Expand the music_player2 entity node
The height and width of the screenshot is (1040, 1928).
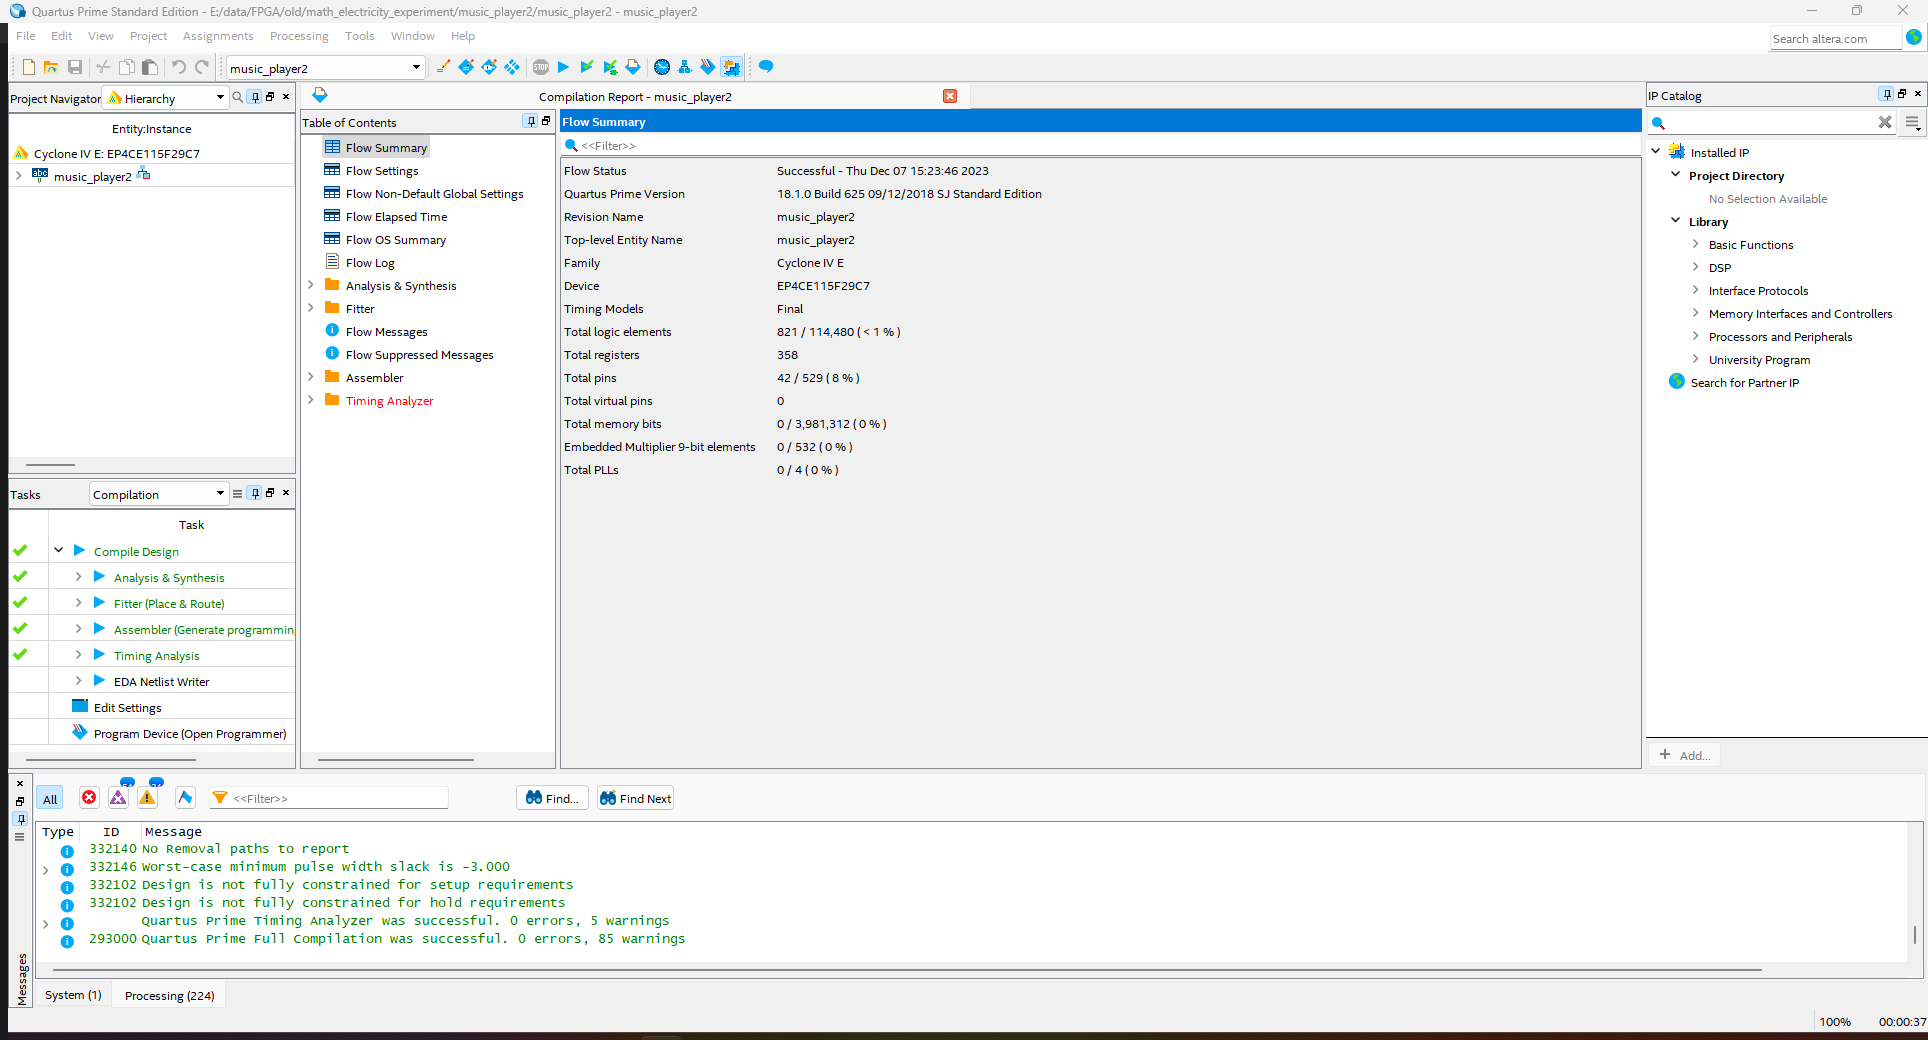tap(18, 176)
